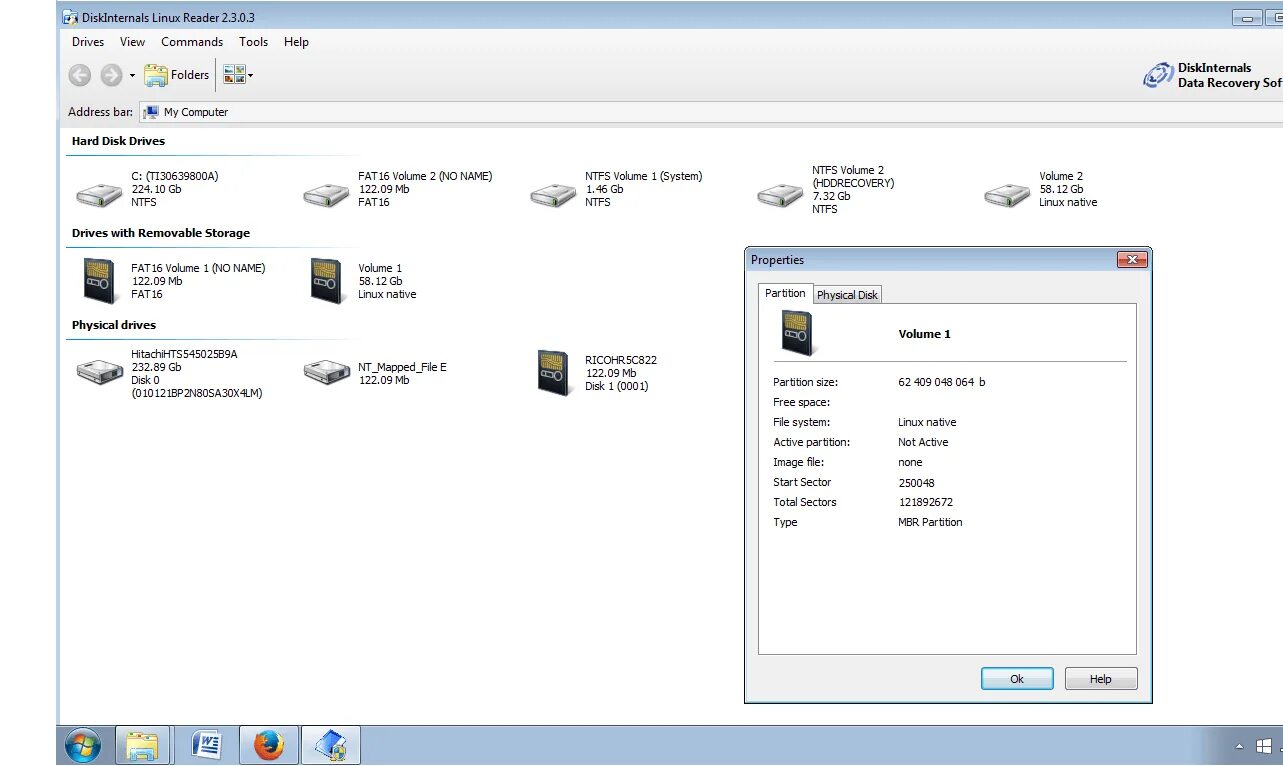Click the Forward navigation arrow
This screenshot has height=766, width=1283.
[111, 75]
